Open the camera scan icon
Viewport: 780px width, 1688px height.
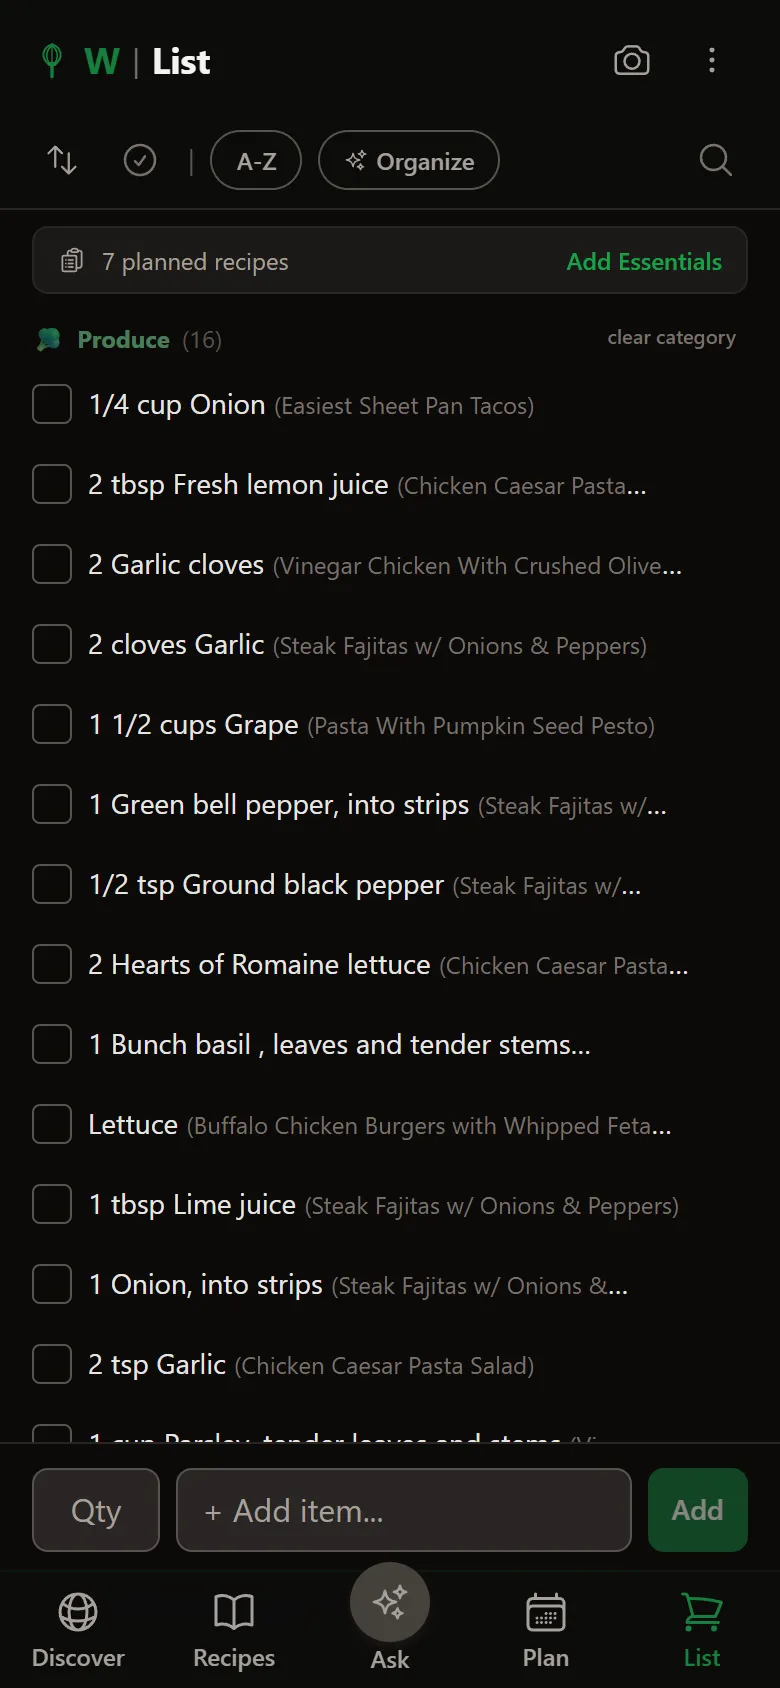631,61
